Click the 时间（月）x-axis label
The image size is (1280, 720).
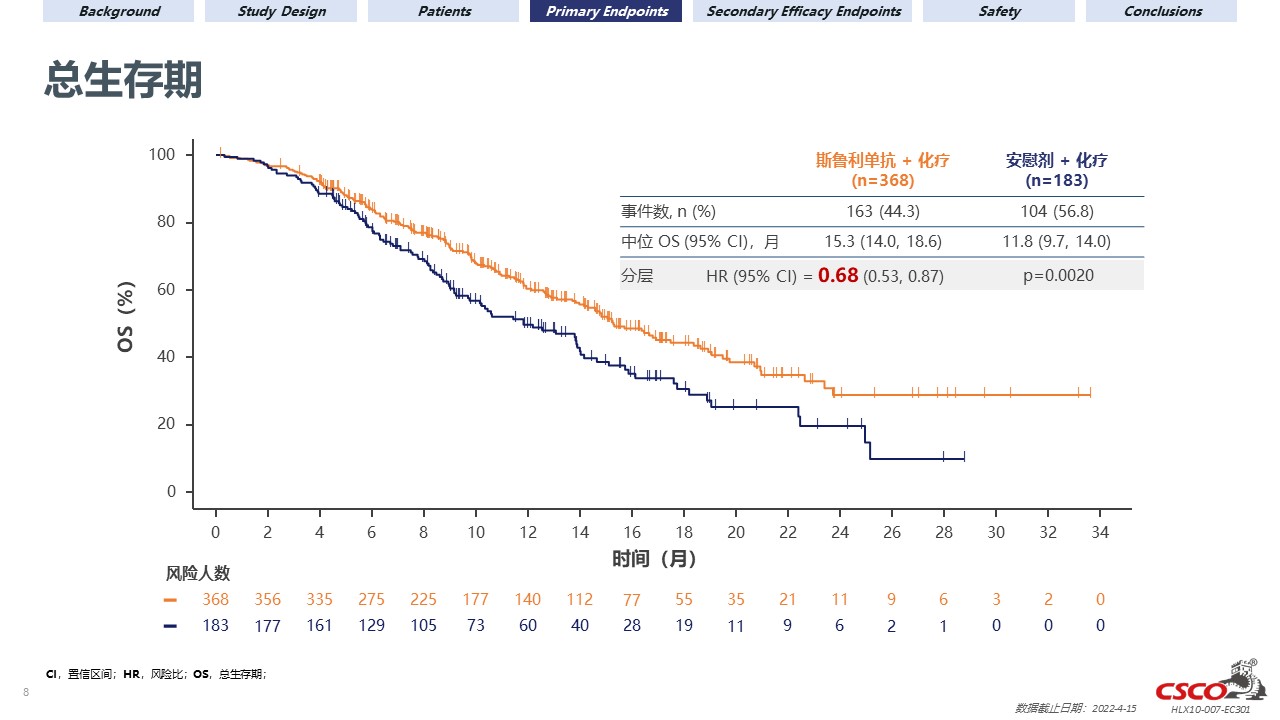coord(654,559)
